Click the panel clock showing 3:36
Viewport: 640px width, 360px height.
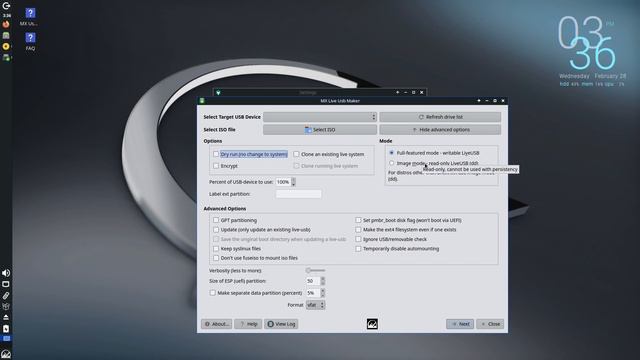coord(7,16)
